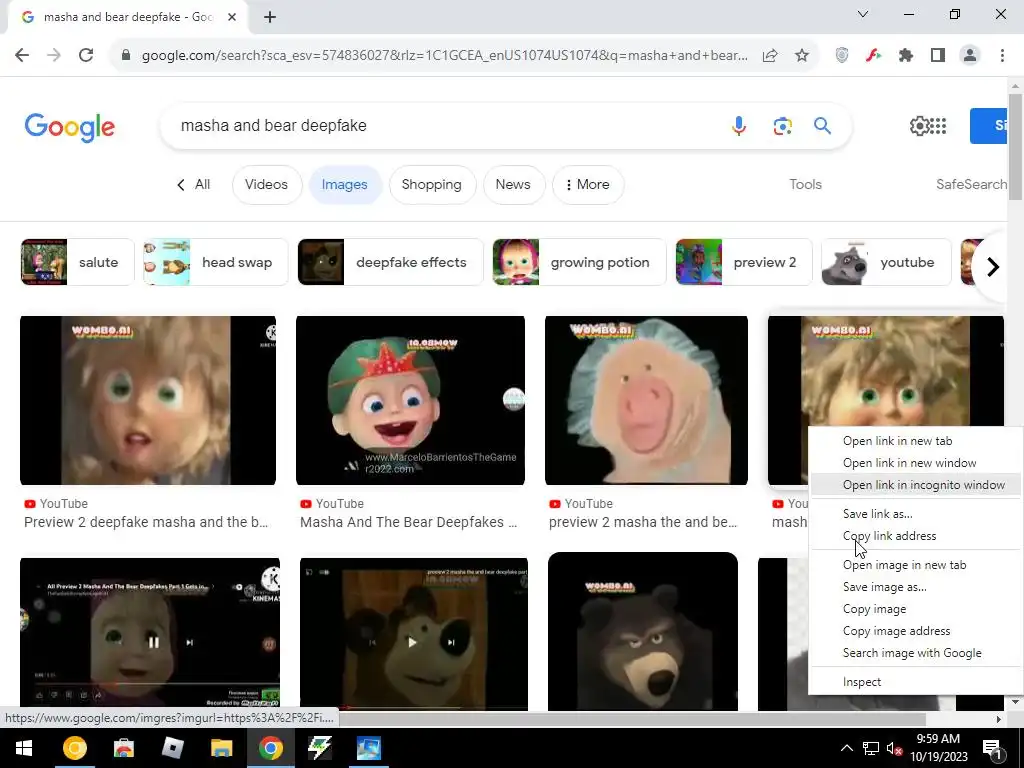1024x768 pixels.
Task: Open the notification center icon
Action: click(992, 748)
